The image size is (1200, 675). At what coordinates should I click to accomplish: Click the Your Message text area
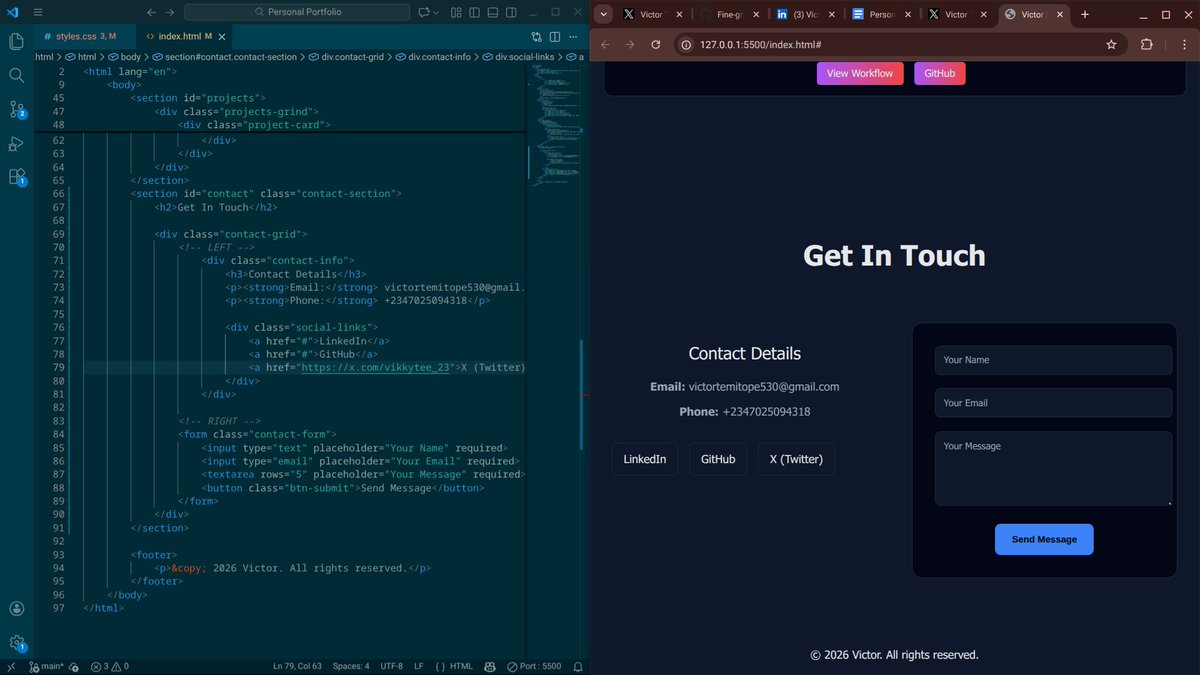pyautogui.click(x=1053, y=468)
